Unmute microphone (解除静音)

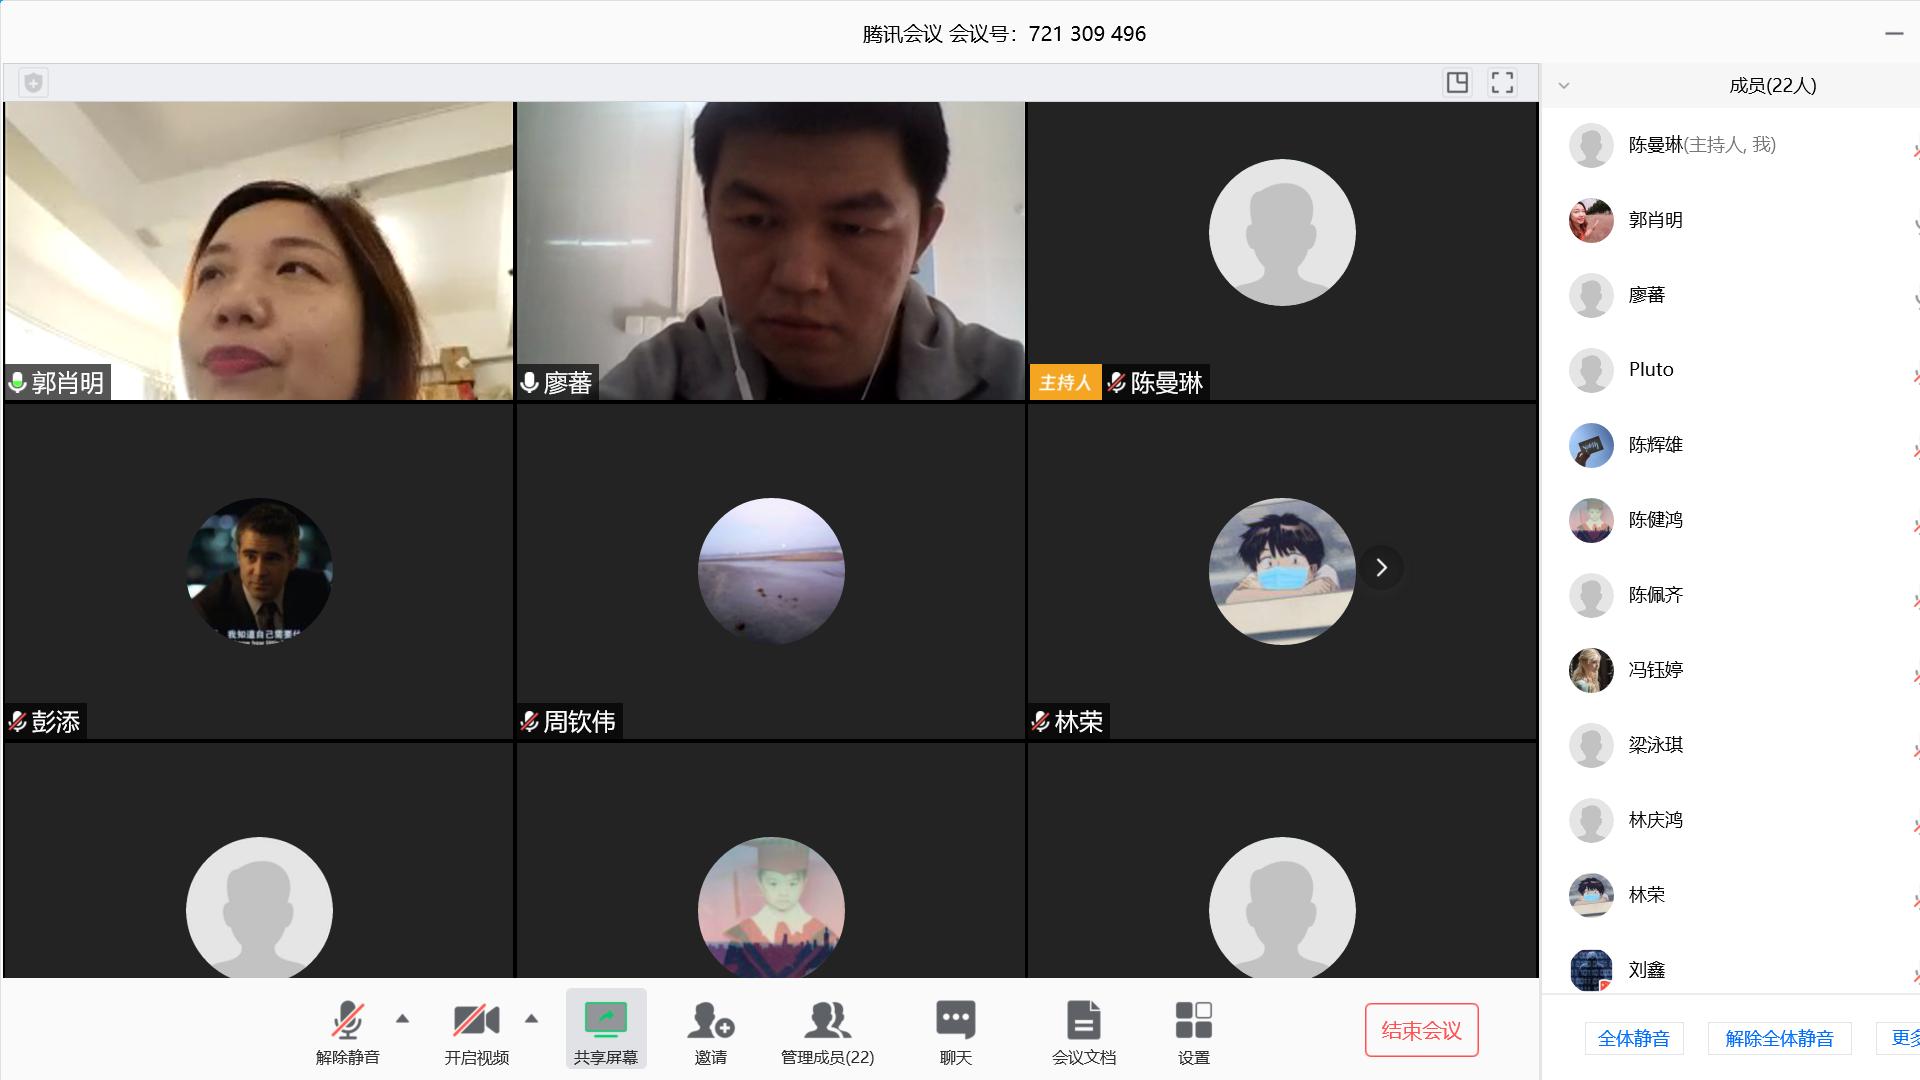pos(347,1021)
